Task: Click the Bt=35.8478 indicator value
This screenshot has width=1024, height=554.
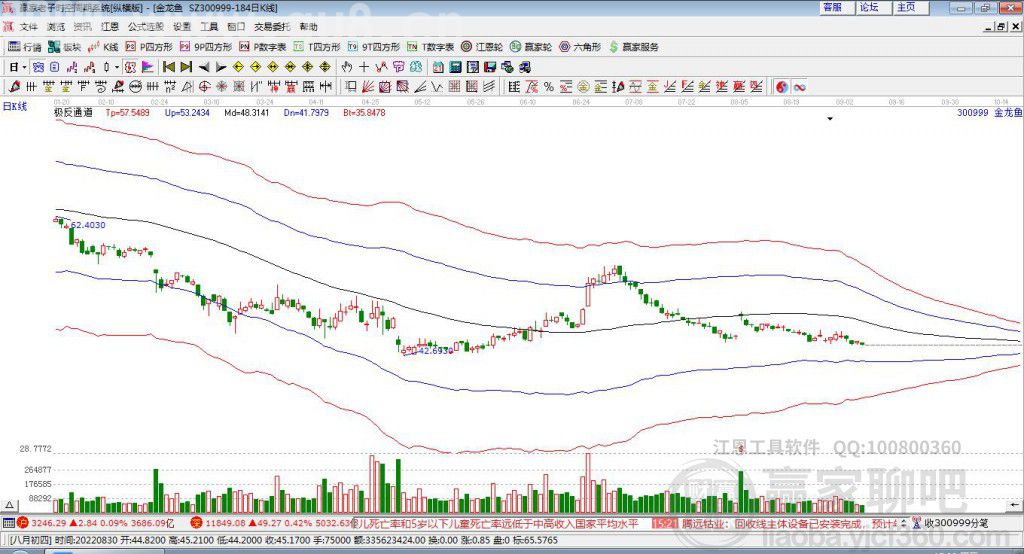Action: pyautogui.click(x=364, y=112)
